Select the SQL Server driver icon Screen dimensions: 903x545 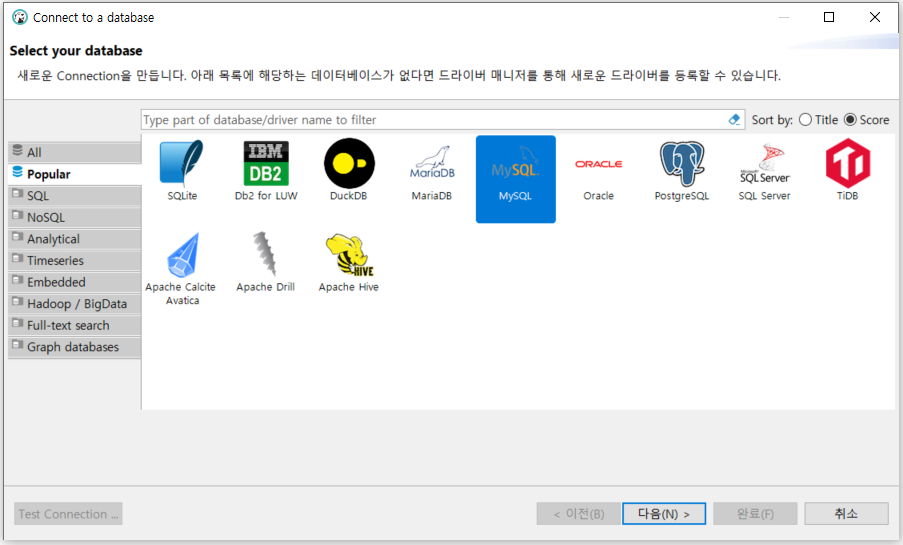[x=765, y=164]
